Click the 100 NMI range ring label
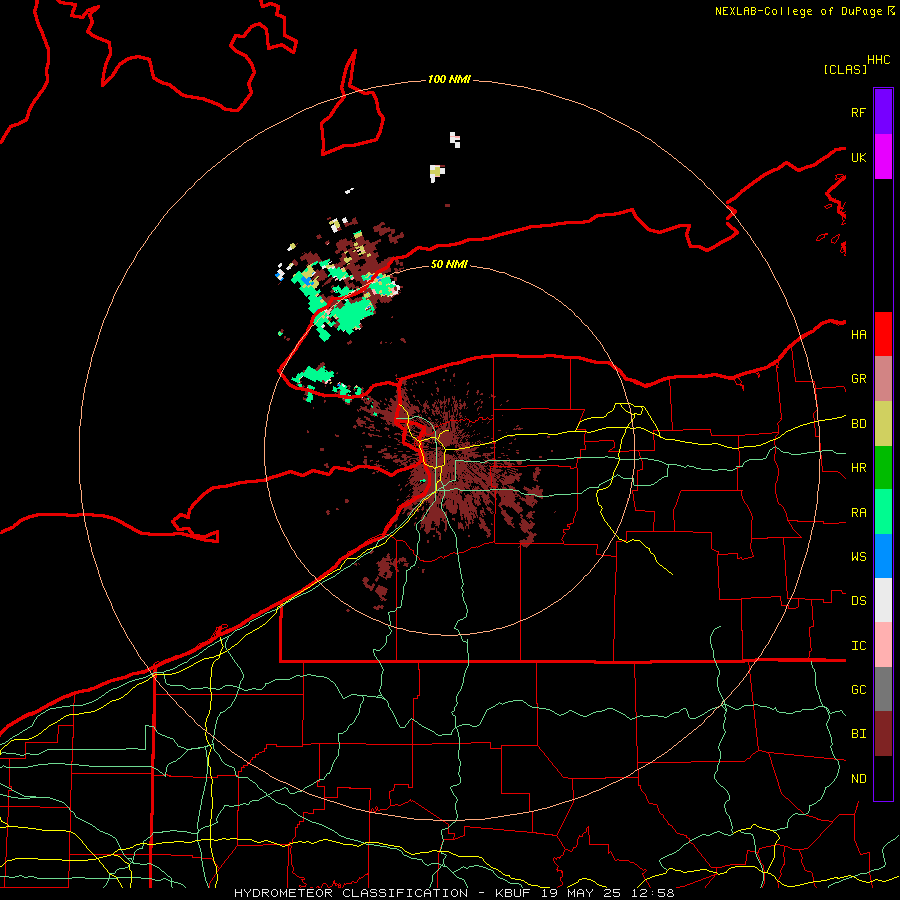Viewport: 900px width, 900px height. tap(449, 79)
